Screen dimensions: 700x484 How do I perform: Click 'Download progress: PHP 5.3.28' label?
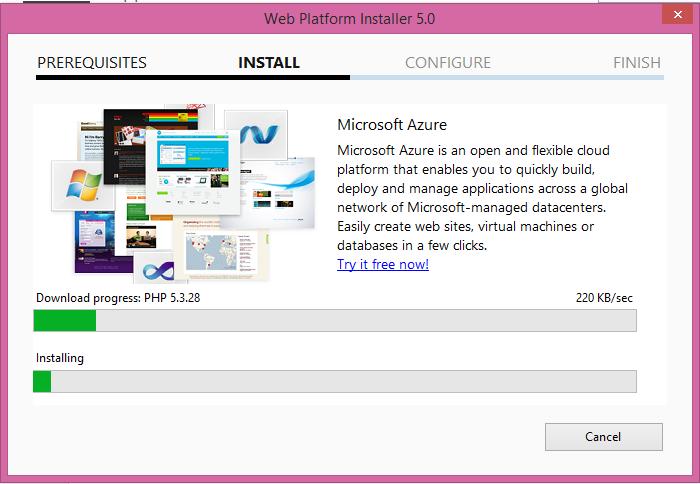[118, 298]
